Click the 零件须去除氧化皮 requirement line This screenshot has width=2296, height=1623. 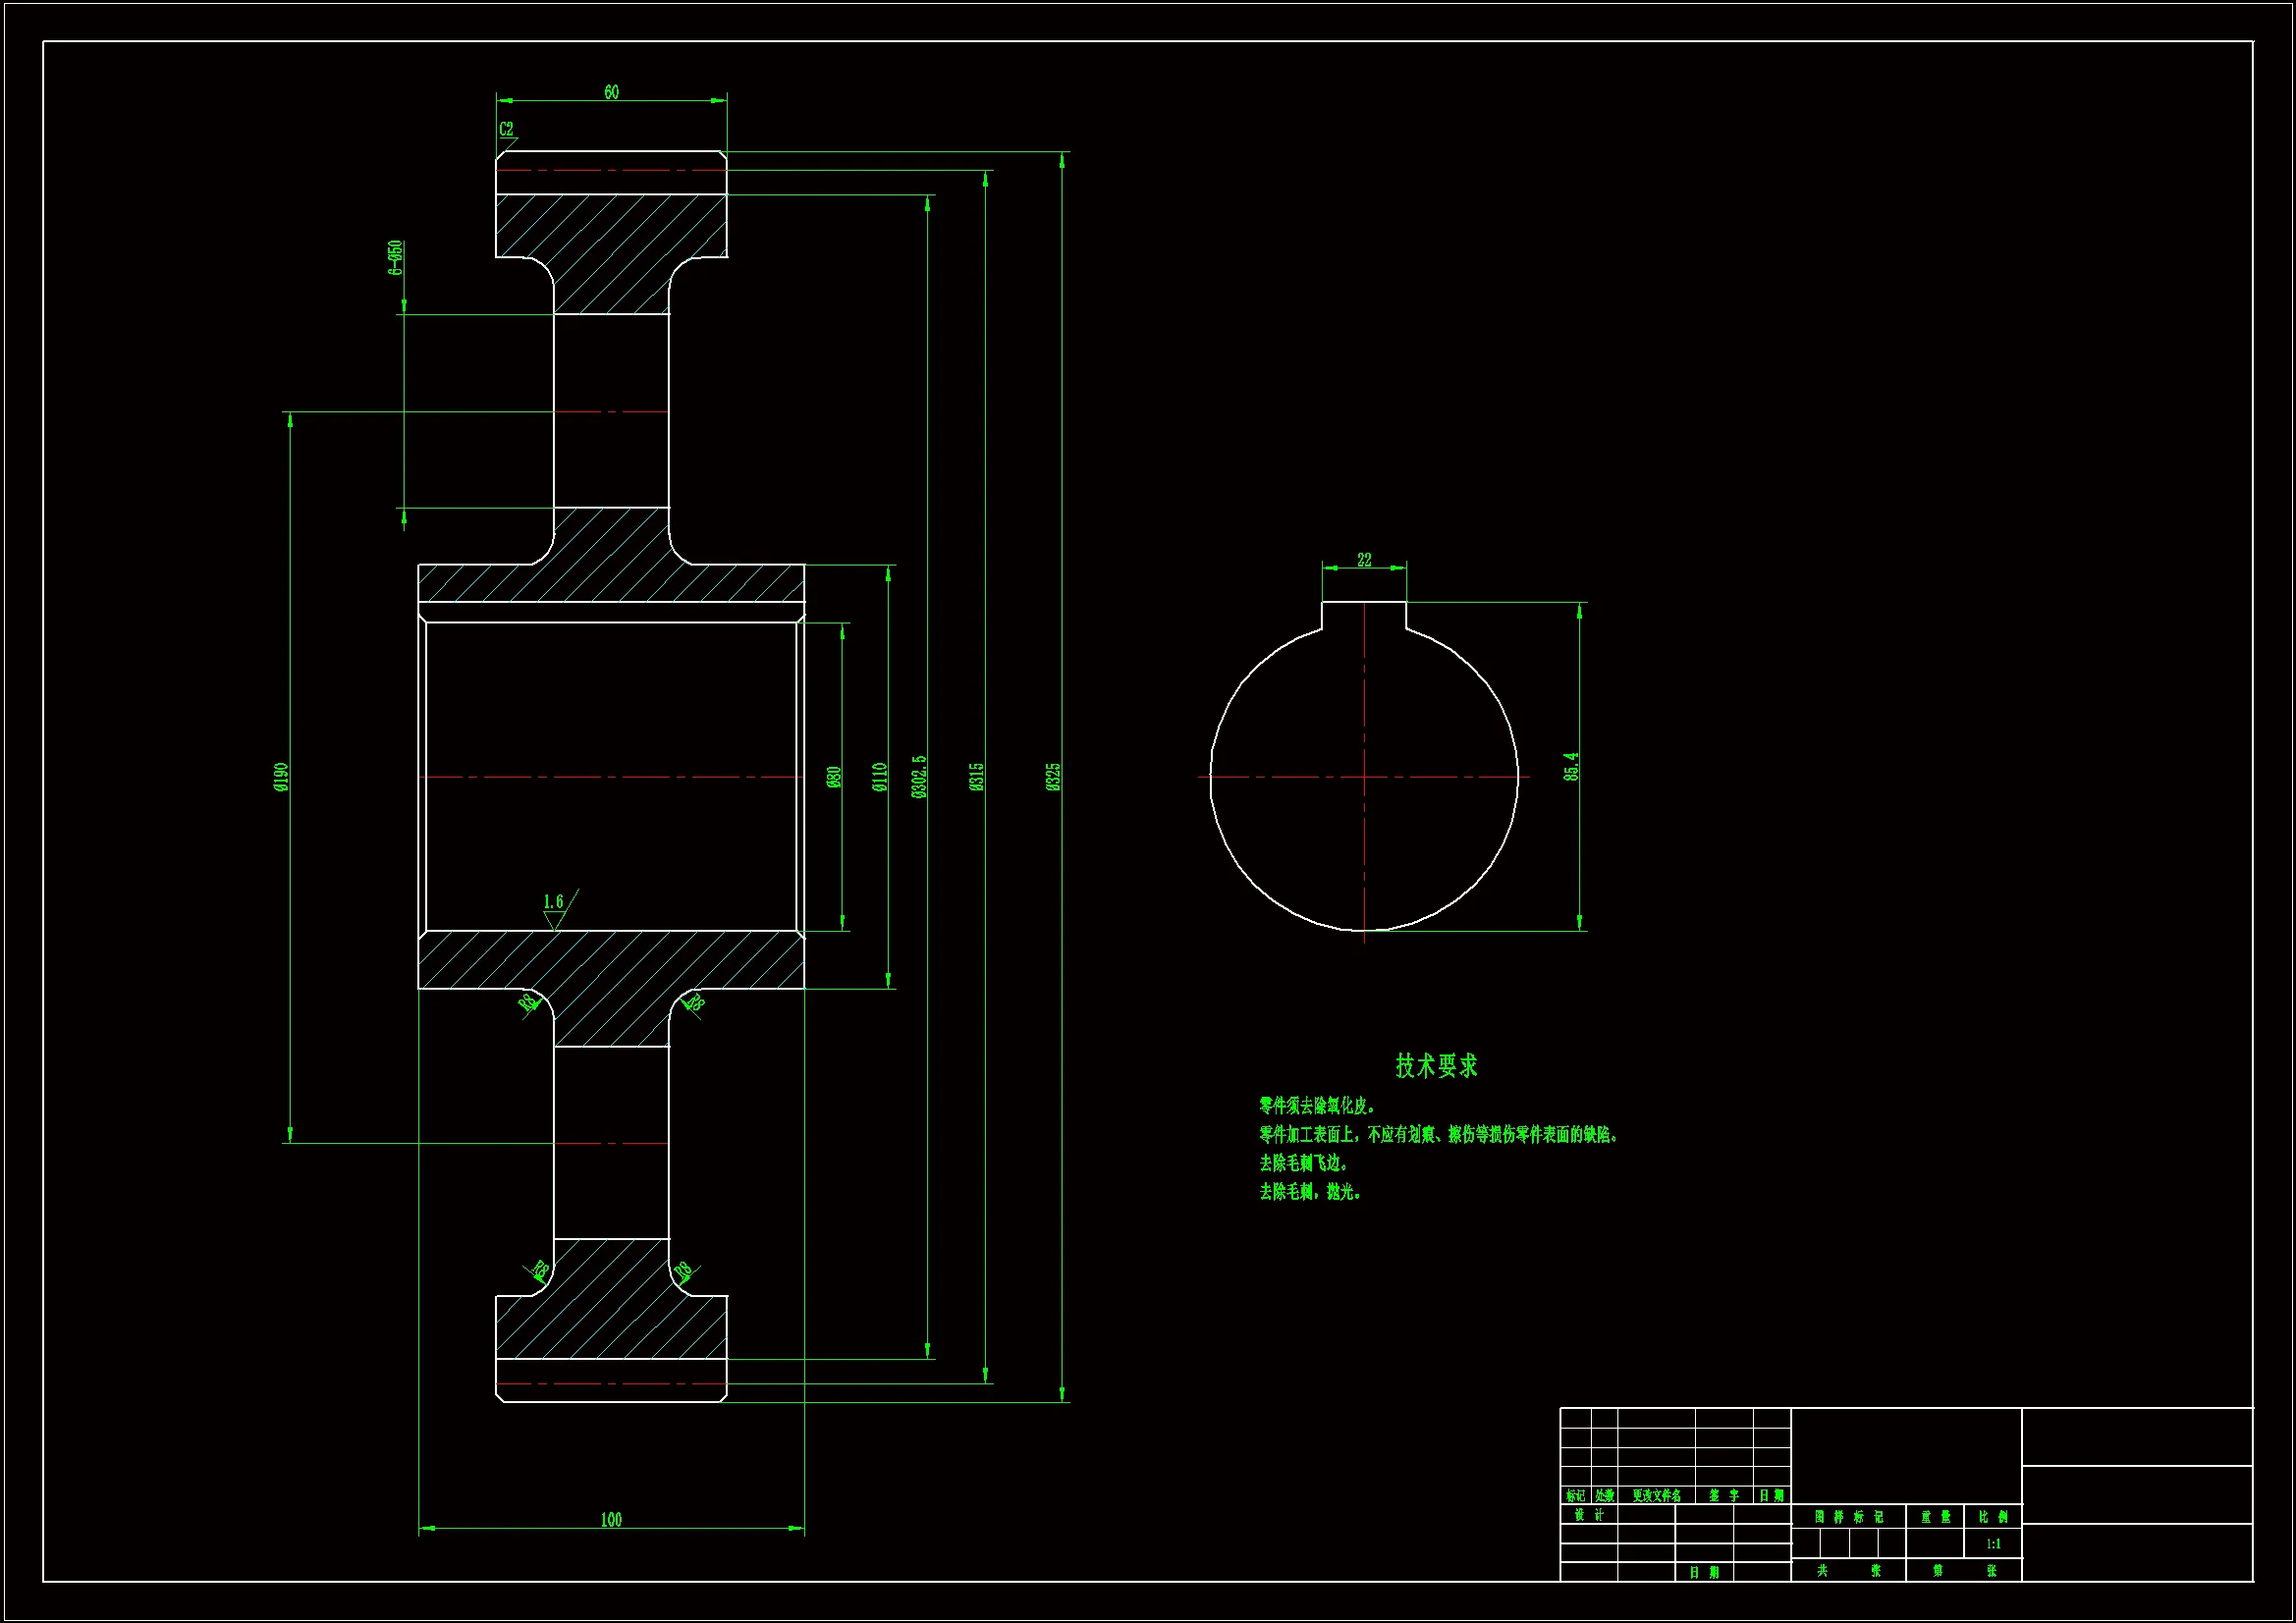pyautogui.click(x=1317, y=1106)
